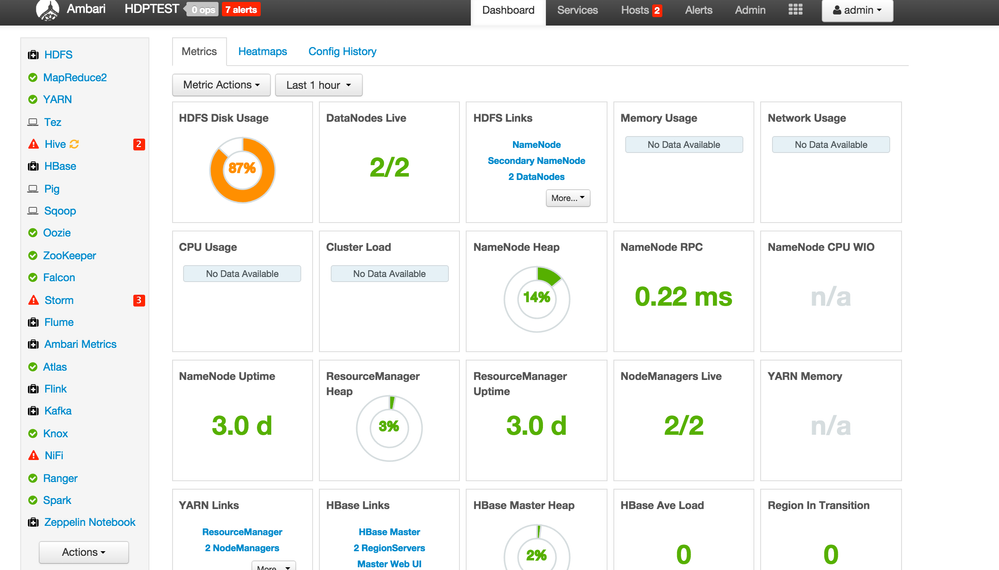Click the green check icon beside Oozie
Viewport: 999px width, 570px height.
32,233
